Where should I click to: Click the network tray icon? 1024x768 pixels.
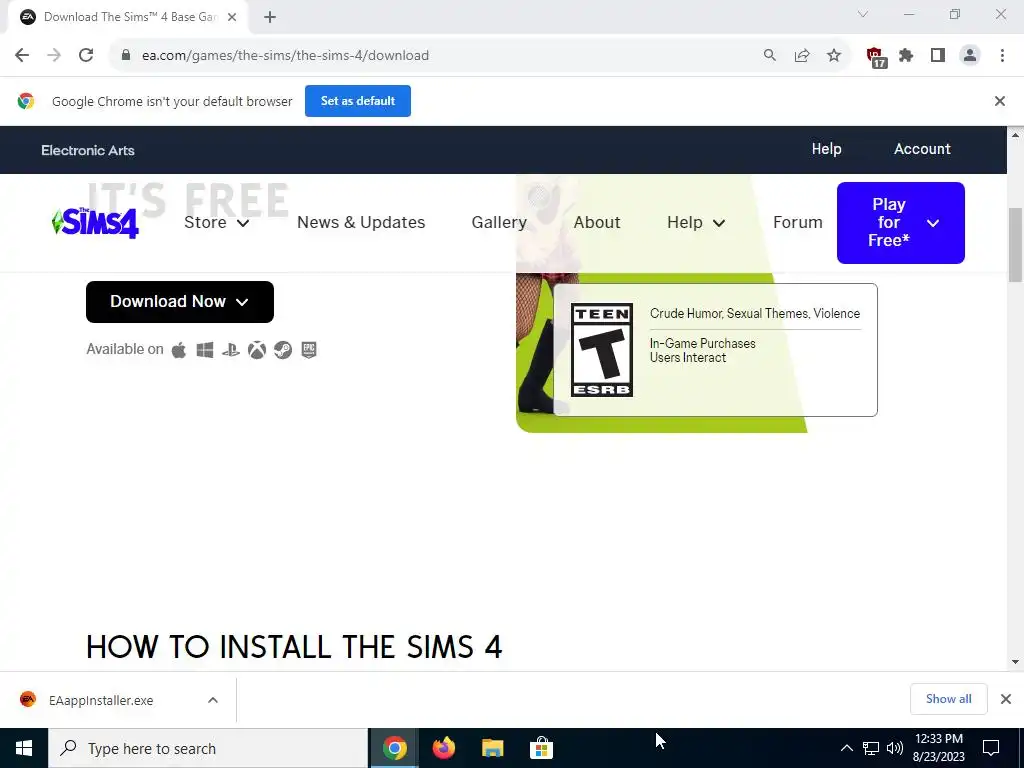pyautogui.click(x=871, y=748)
